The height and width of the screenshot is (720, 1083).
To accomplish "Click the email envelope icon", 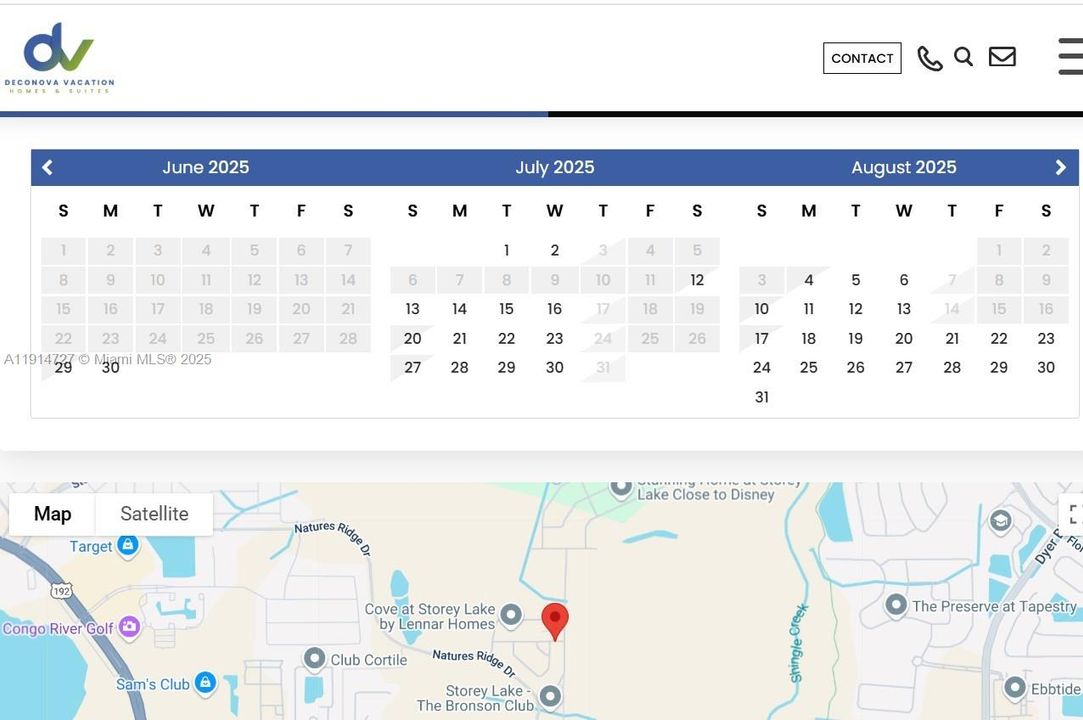I will tap(1002, 57).
